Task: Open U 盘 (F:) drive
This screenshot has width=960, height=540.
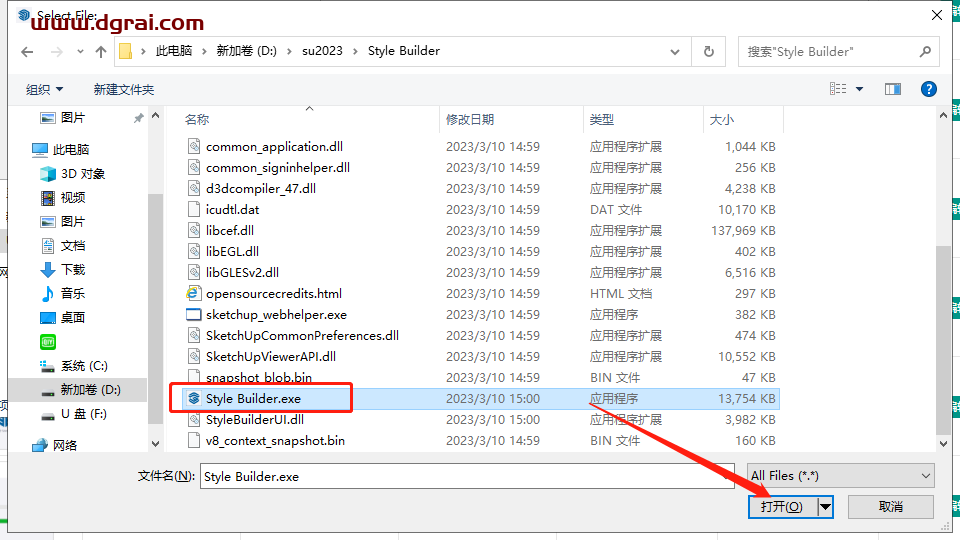Action: [x=83, y=414]
